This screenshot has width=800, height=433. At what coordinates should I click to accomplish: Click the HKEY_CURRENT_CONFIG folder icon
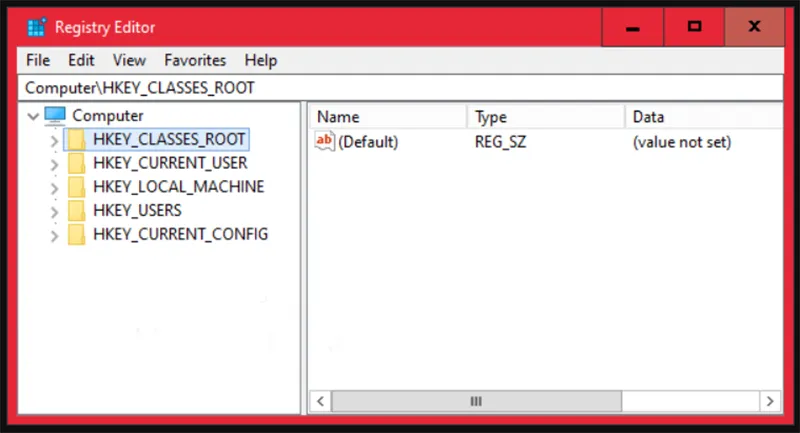click(77, 234)
